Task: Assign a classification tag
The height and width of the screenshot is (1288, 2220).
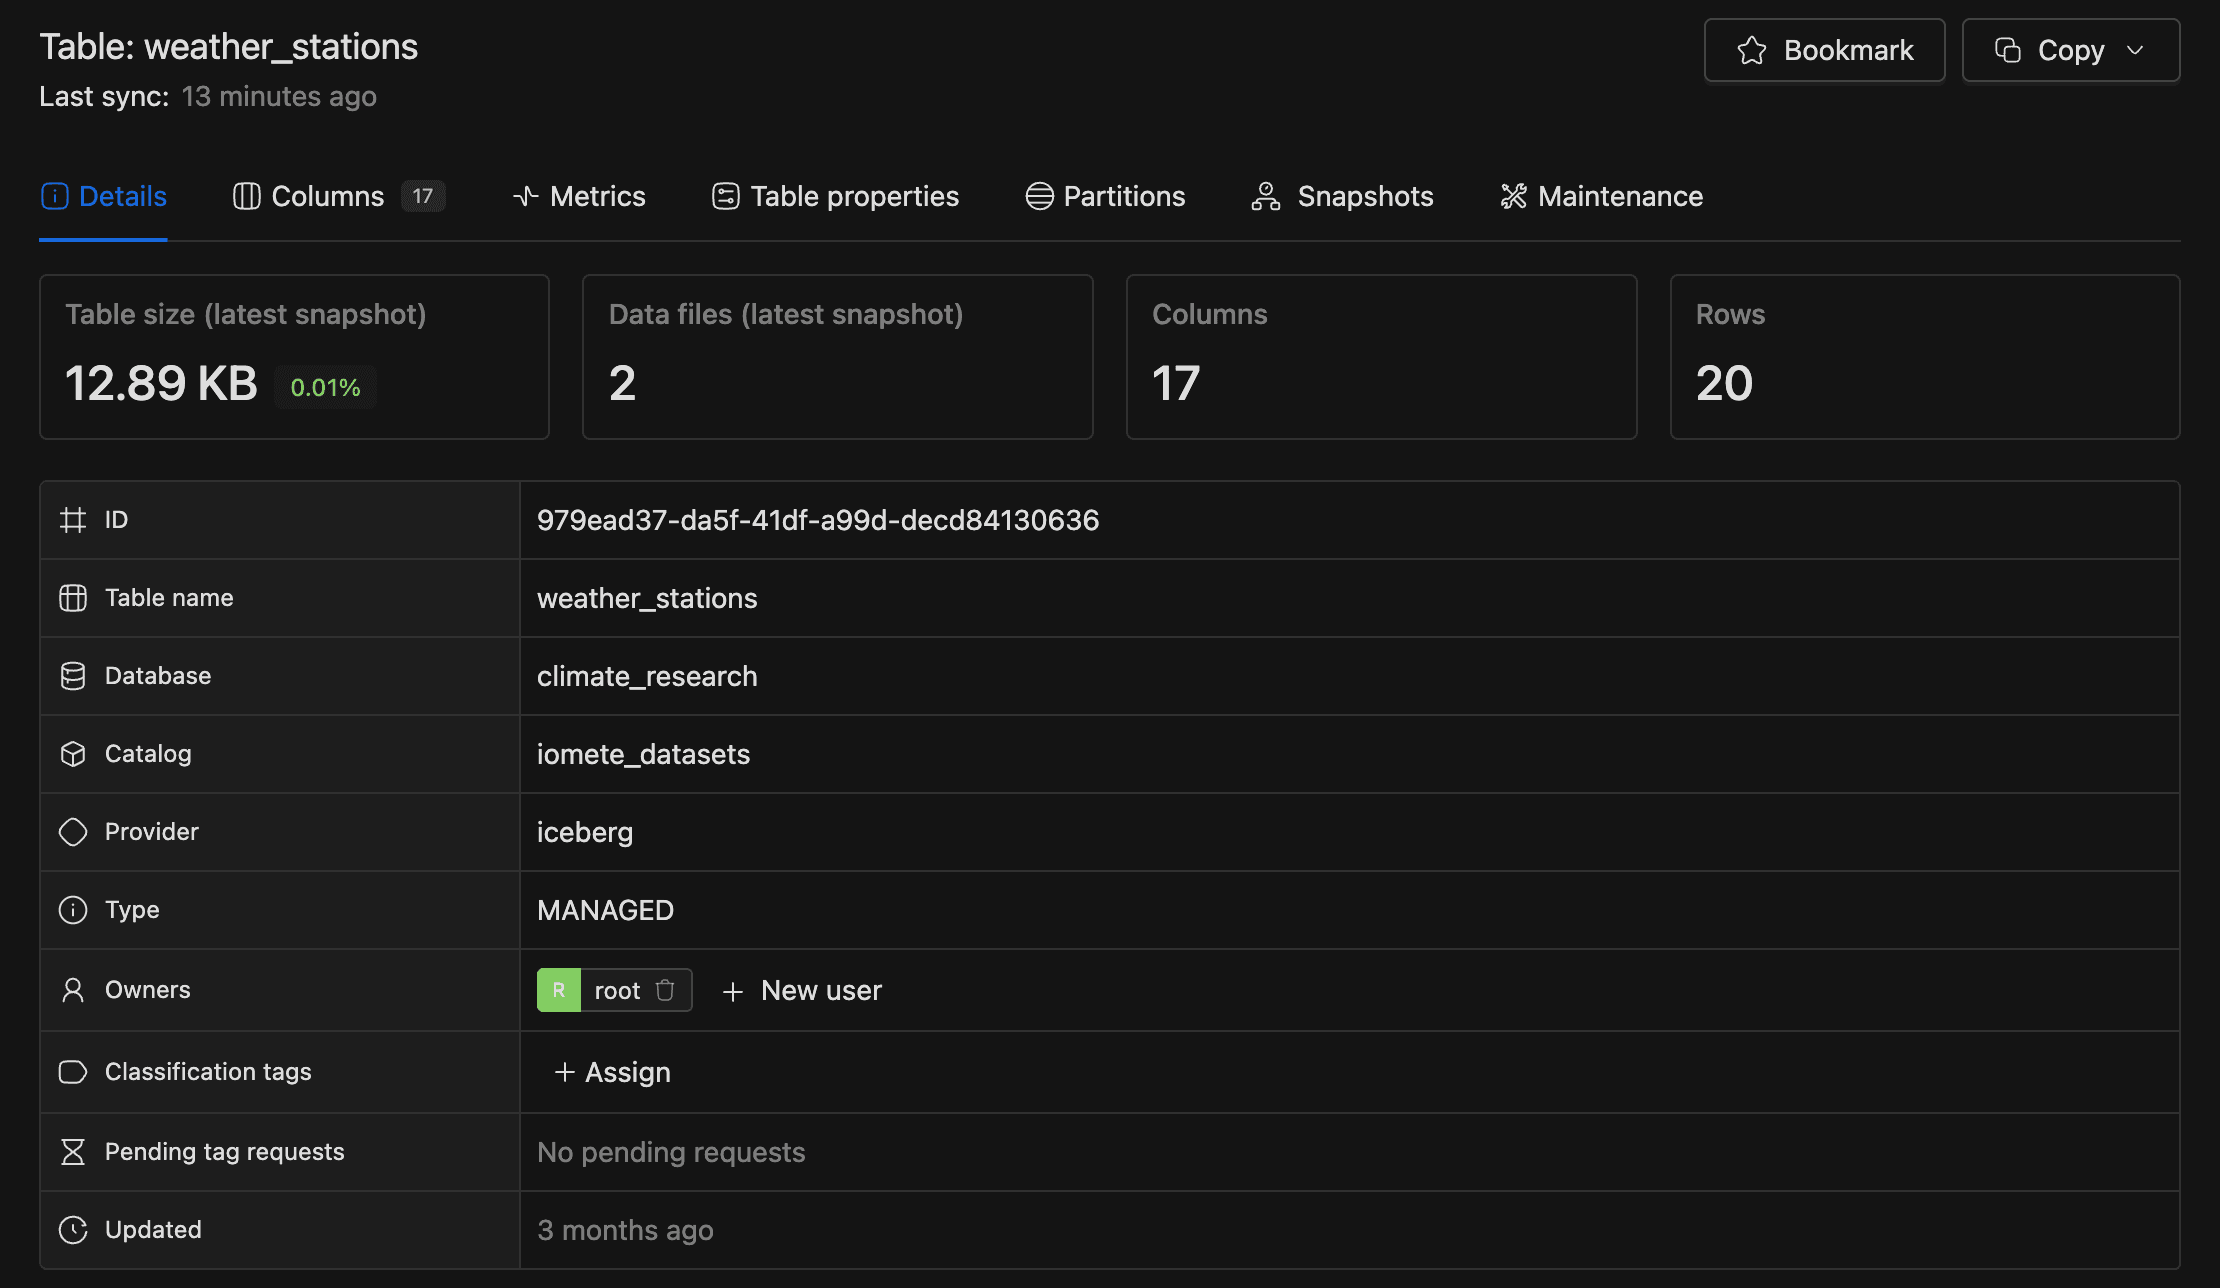Action: click(612, 1072)
